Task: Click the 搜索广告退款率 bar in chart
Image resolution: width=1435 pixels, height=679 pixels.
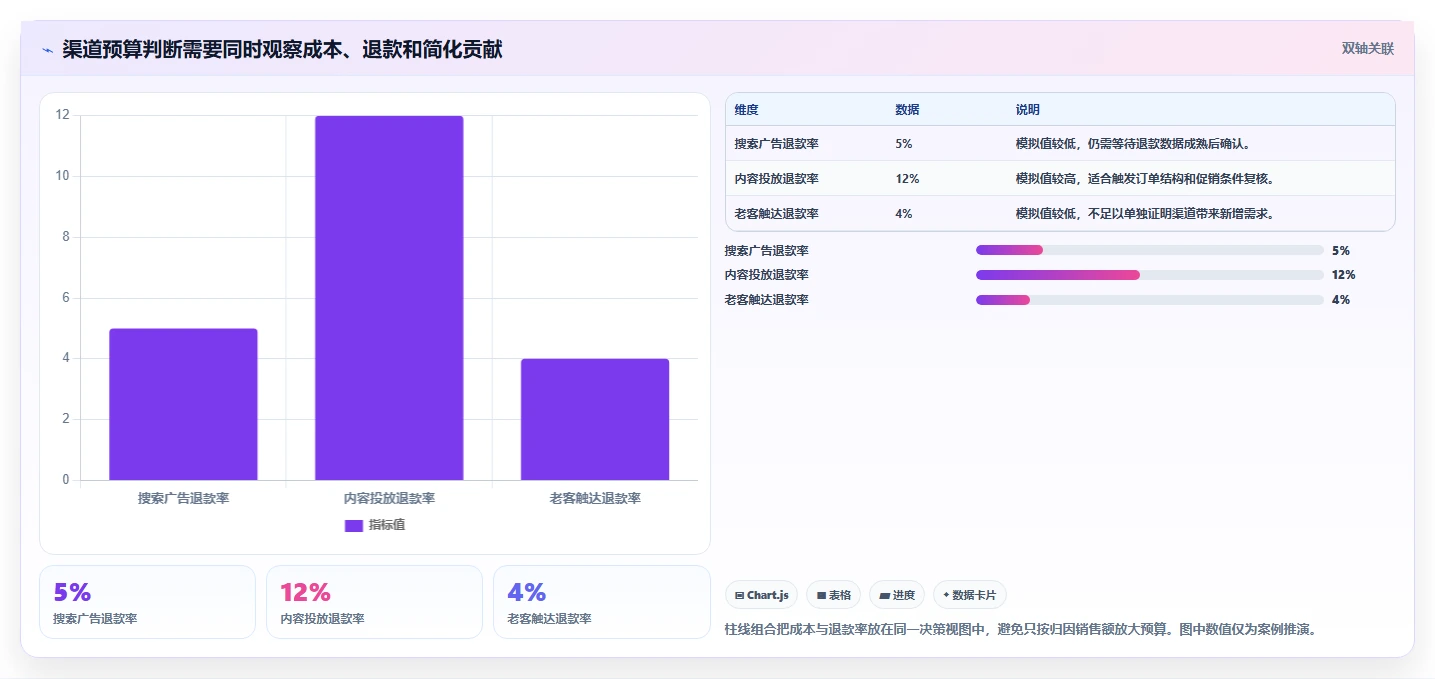Action: 183,404
